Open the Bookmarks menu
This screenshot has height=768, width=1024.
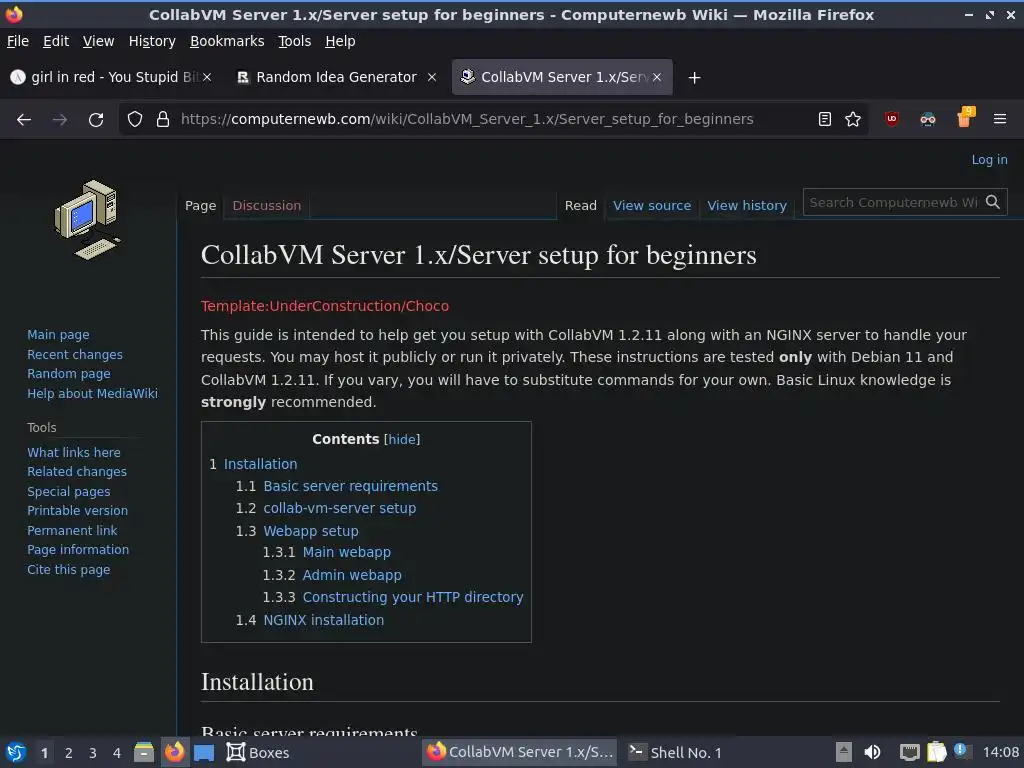tap(227, 41)
